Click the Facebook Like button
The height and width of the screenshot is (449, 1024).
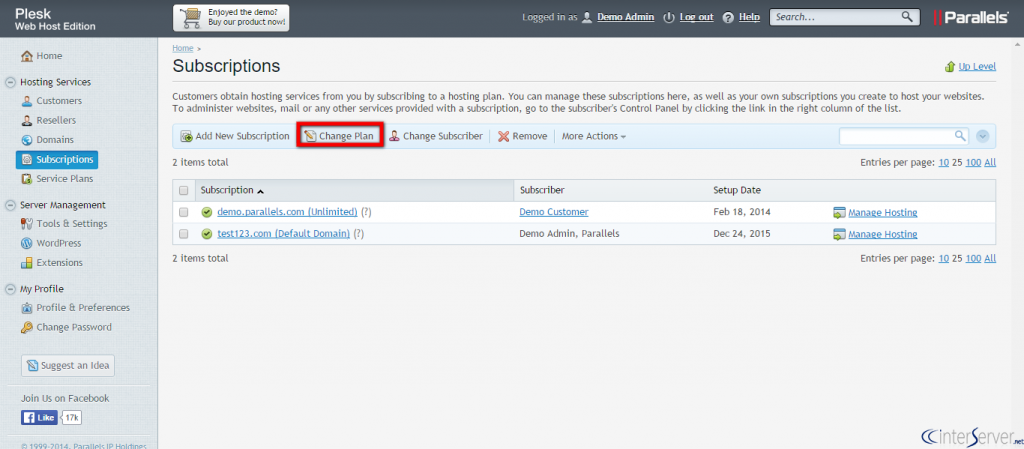pyautogui.click(x=39, y=418)
